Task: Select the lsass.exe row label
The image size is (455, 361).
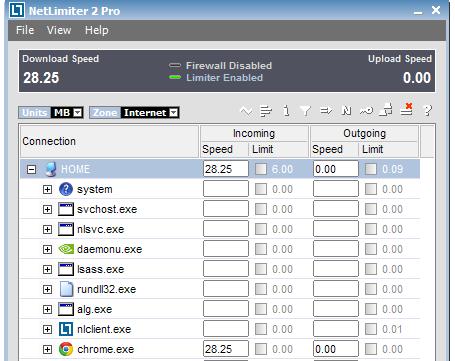Action: click(101, 269)
